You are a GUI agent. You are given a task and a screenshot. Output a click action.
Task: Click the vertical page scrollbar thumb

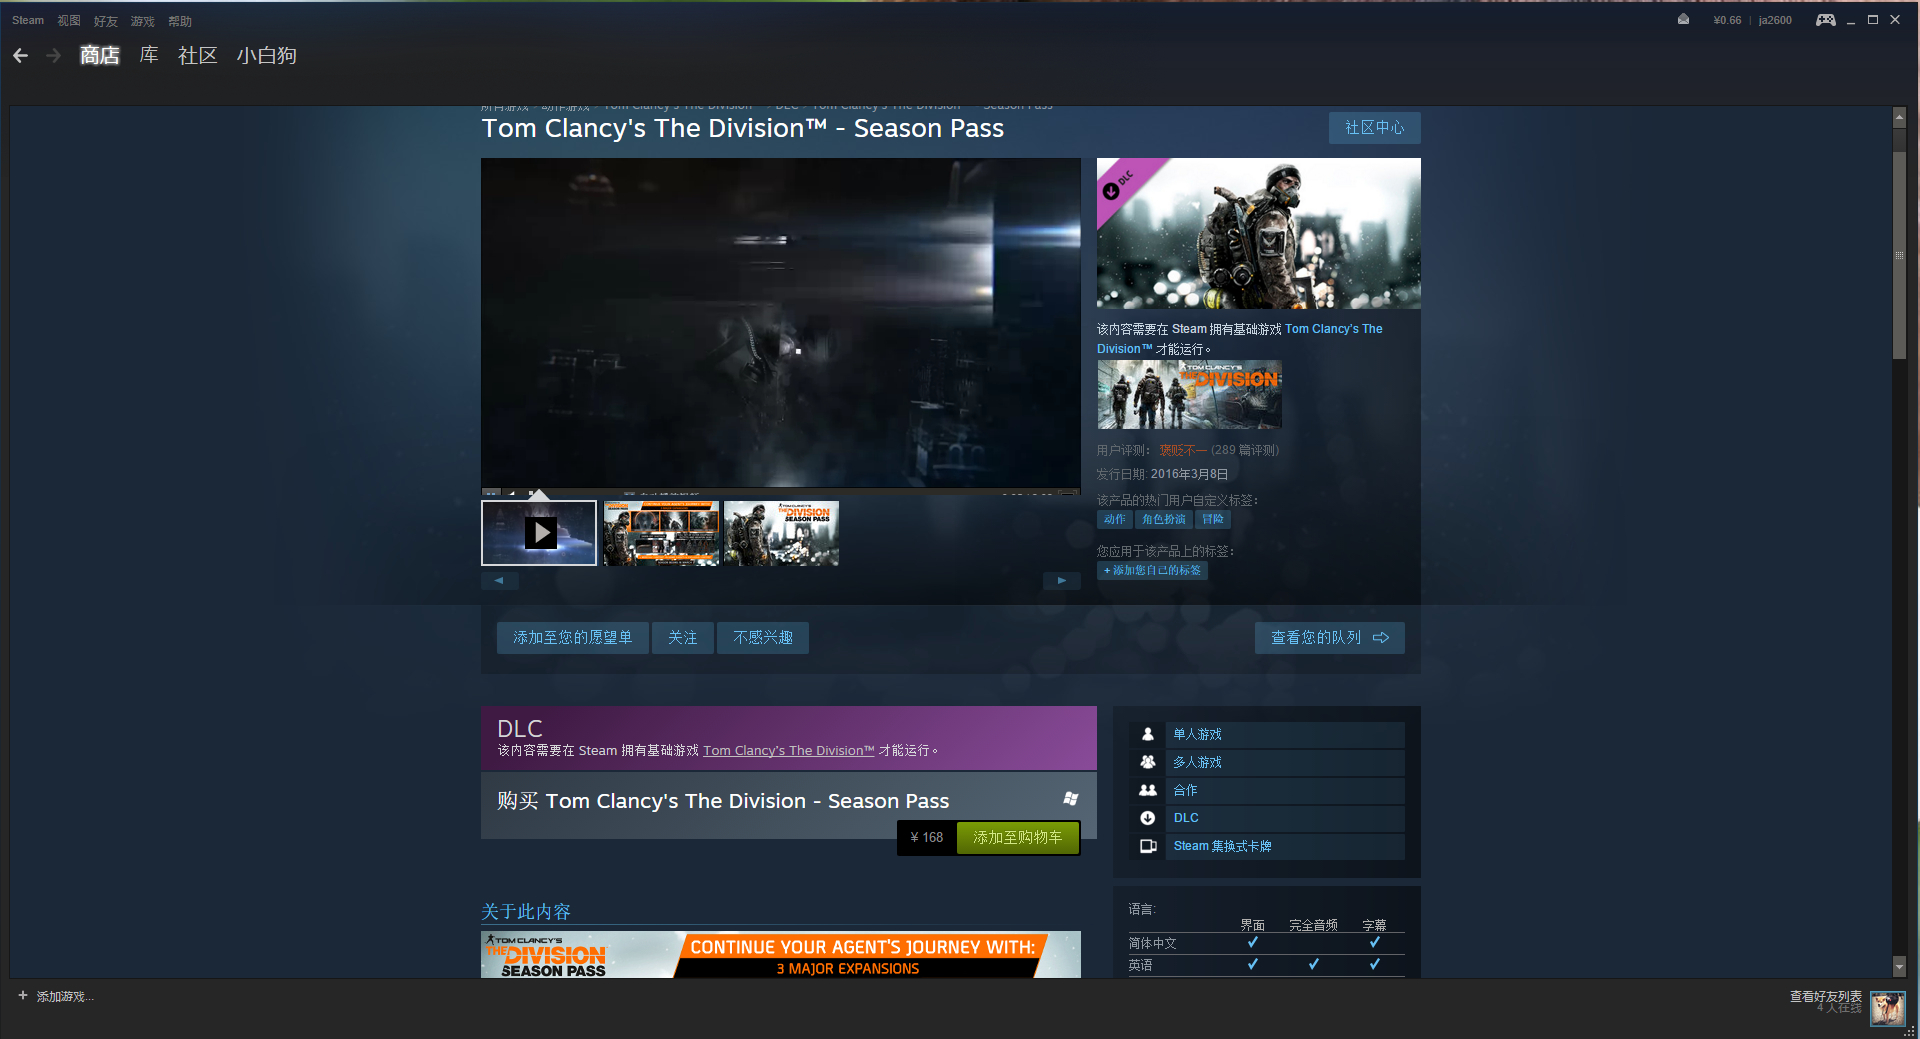pos(1900,255)
